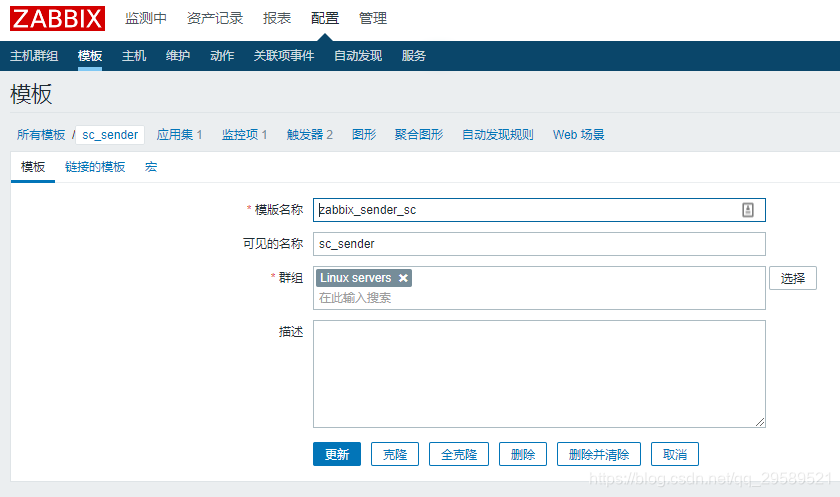Click the 可见的名称 field label
Image resolution: width=840 pixels, height=497 pixels.
[273, 244]
